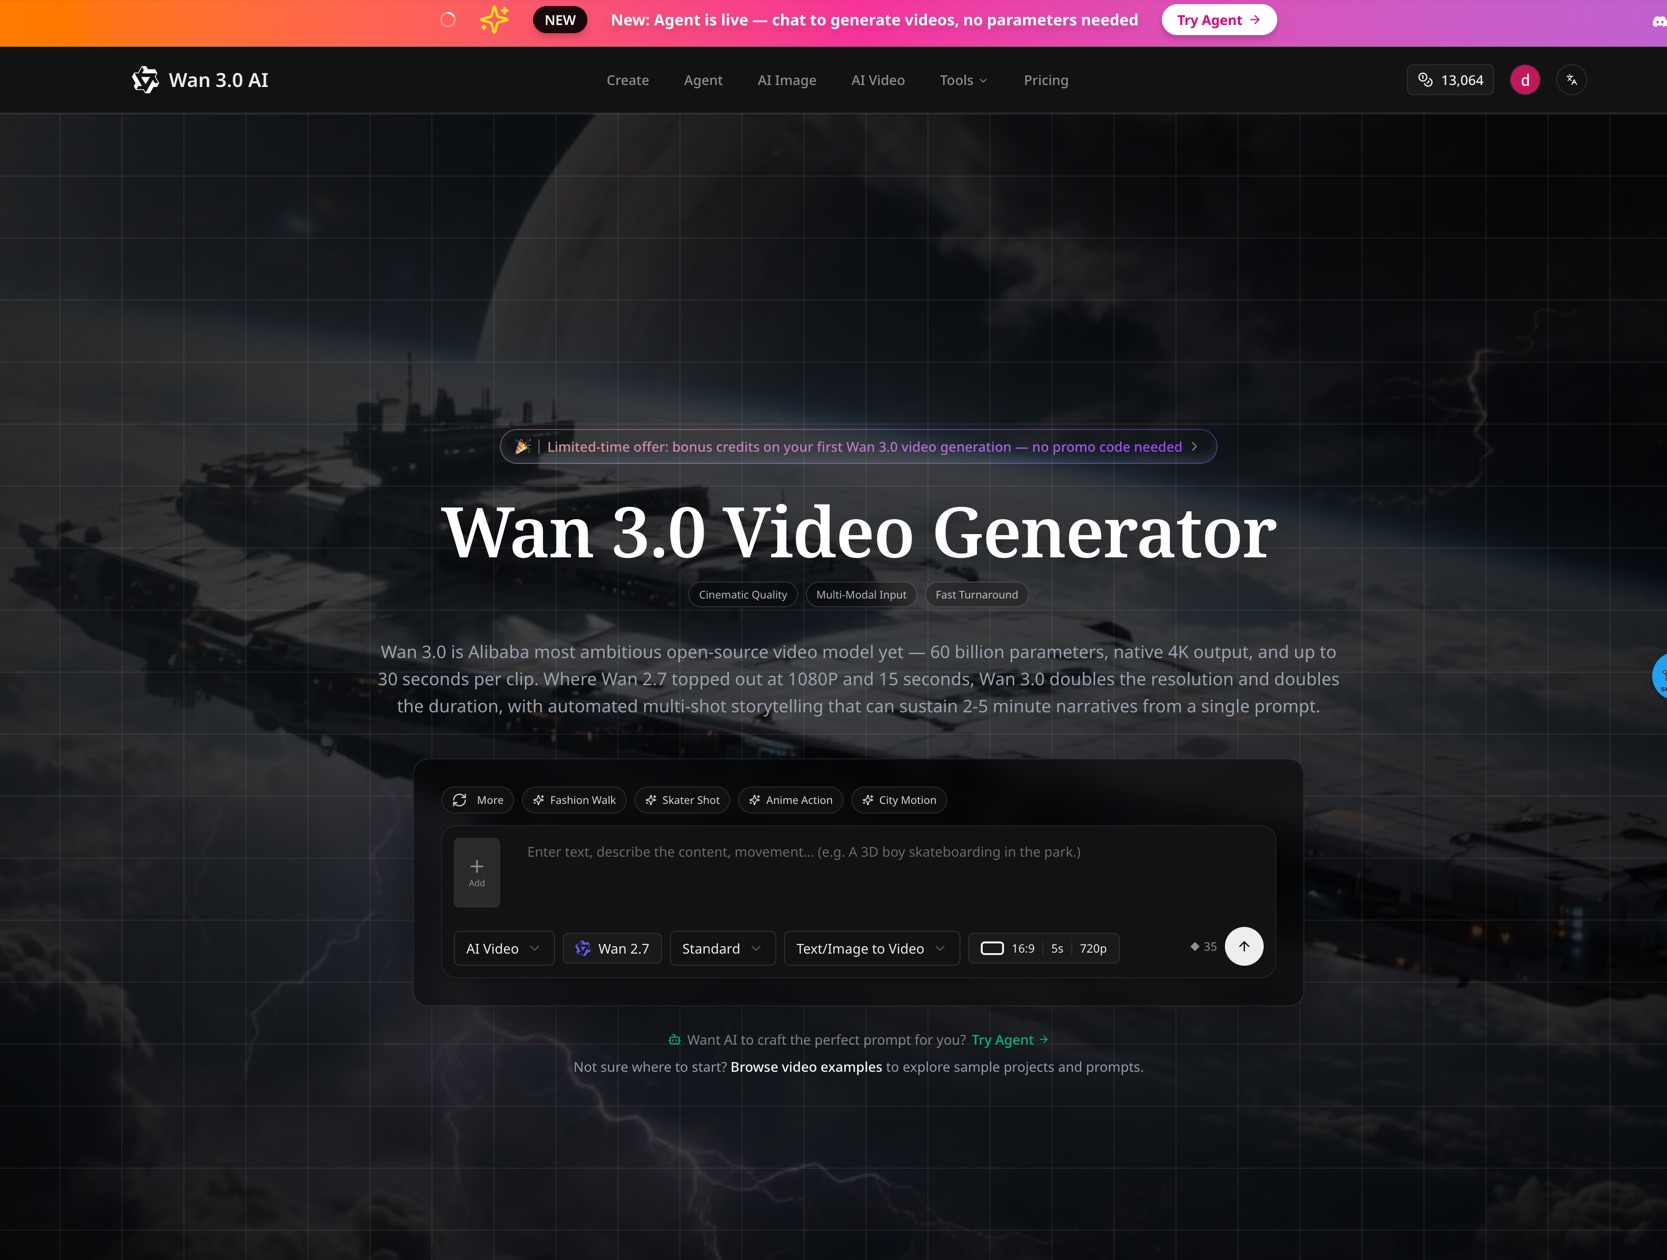Image resolution: width=1667 pixels, height=1260 pixels.
Task: Open the user avatar 'd' menu
Action: click(x=1525, y=80)
